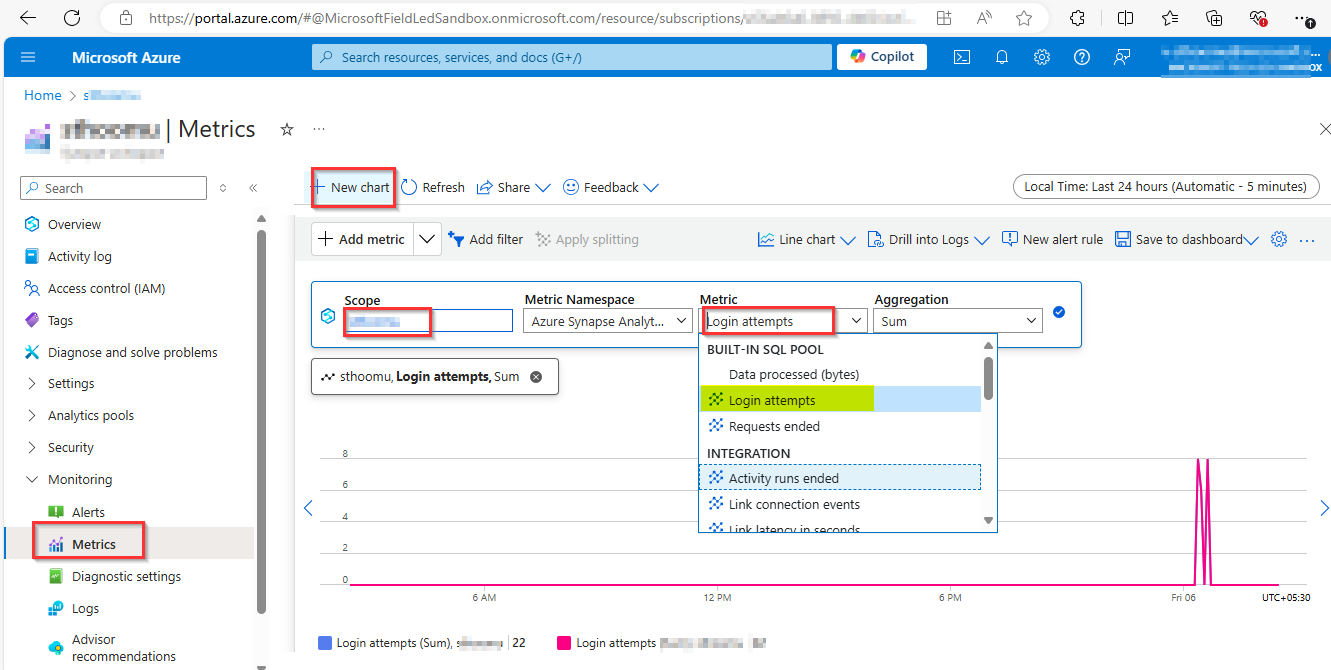This screenshot has height=670, width=1331.
Task: Confirm the metric with the blue checkmark
Action: tap(1059, 312)
